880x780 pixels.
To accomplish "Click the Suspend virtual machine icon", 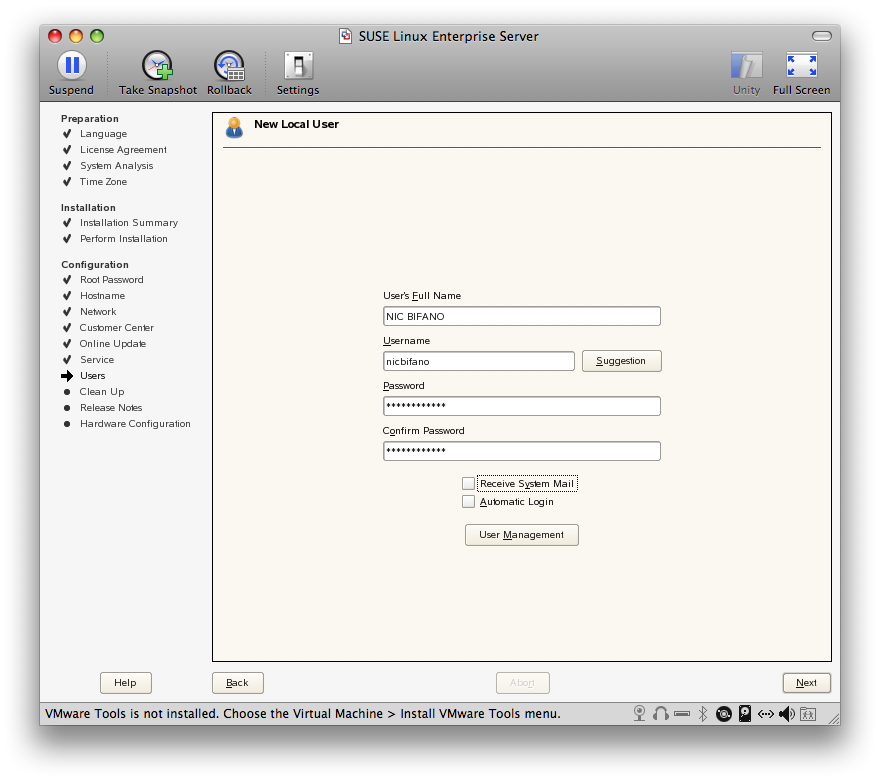I will (71, 67).
